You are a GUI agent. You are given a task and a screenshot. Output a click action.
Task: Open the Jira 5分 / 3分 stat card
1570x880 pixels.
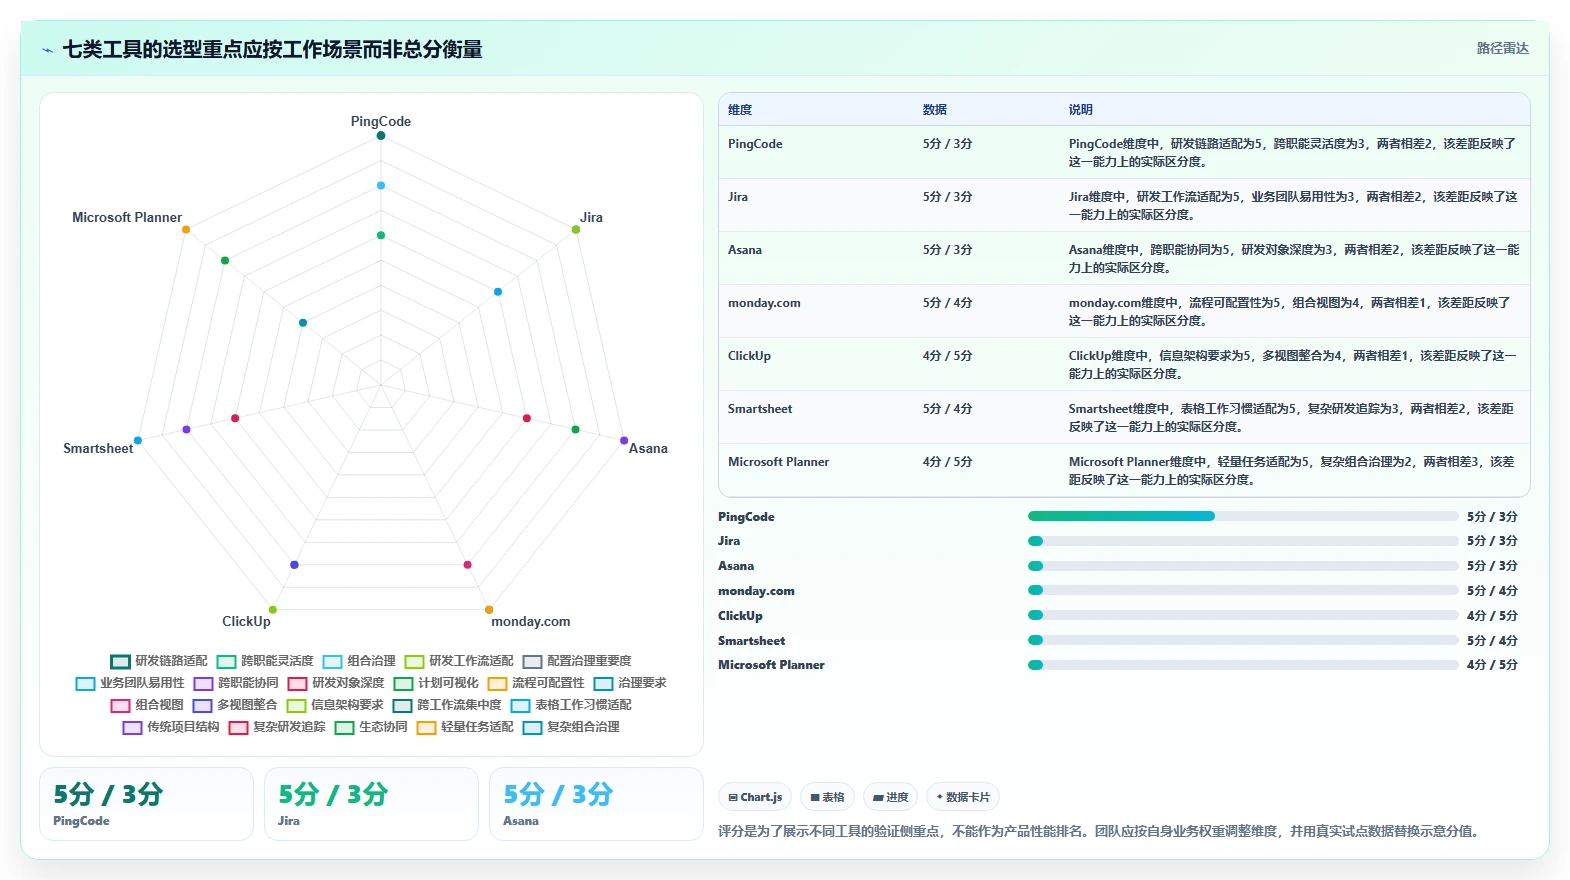tap(371, 804)
